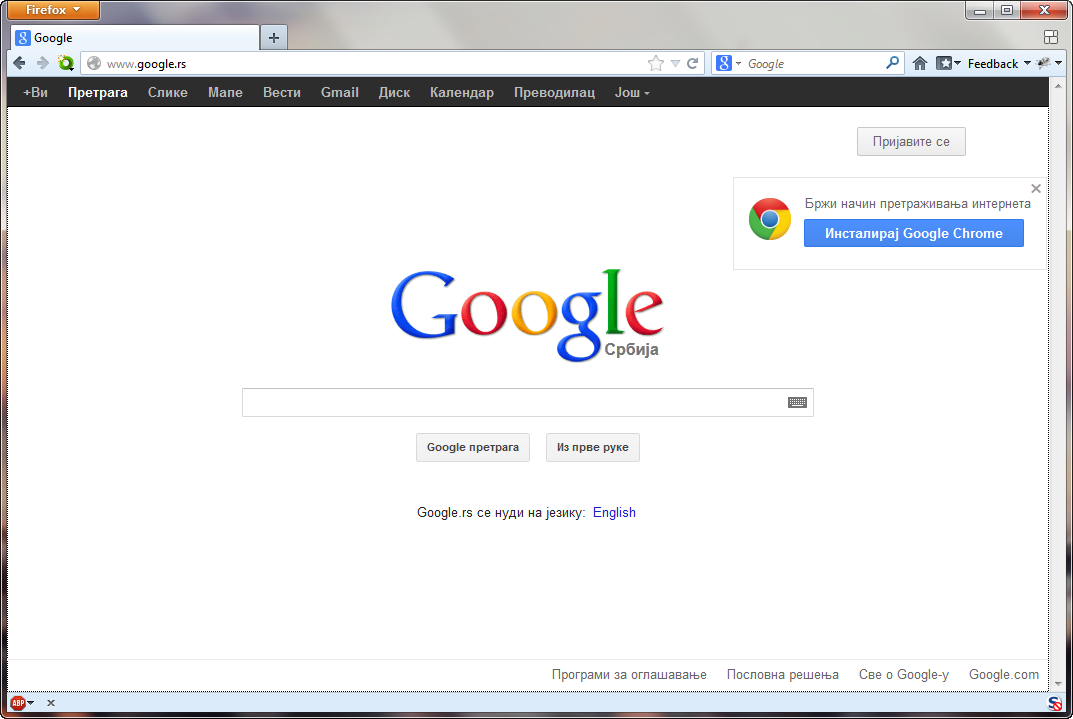Open Google.com footer link
This screenshot has width=1073, height=719.
pos(1004,675)
